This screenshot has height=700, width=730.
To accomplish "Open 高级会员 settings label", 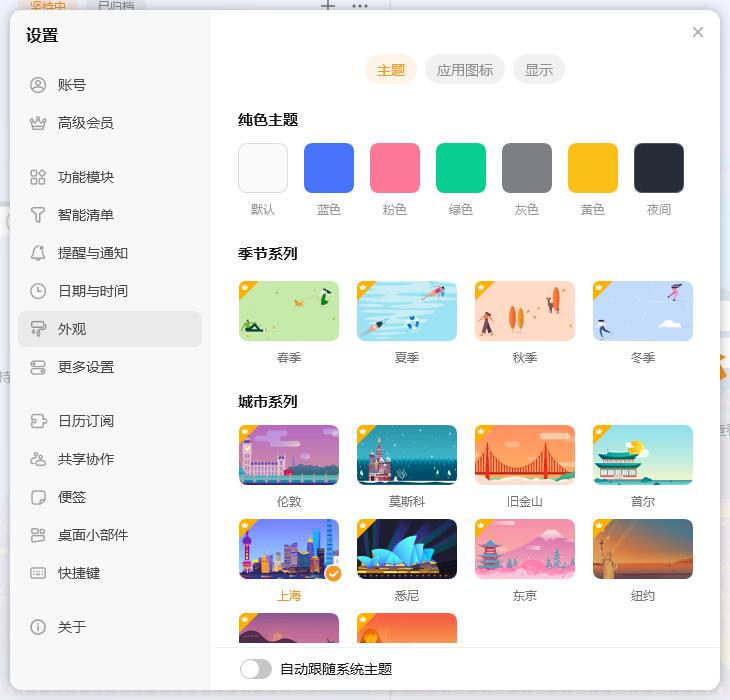I will [x=86, y=123].
